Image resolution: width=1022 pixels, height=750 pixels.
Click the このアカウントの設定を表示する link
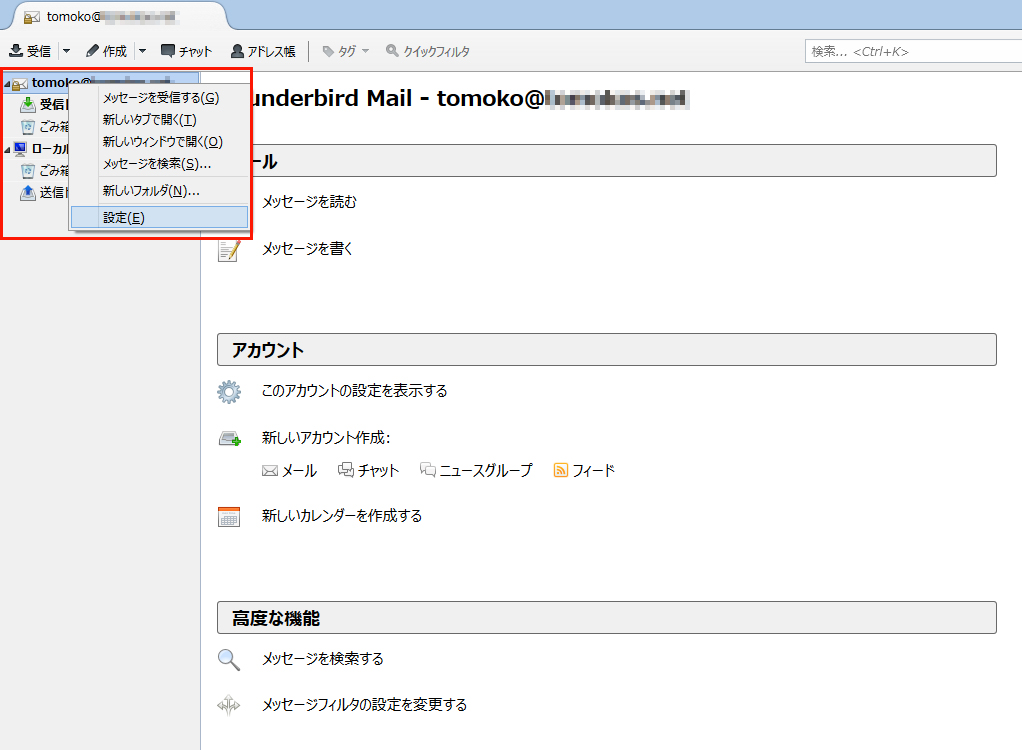point(355,391)
